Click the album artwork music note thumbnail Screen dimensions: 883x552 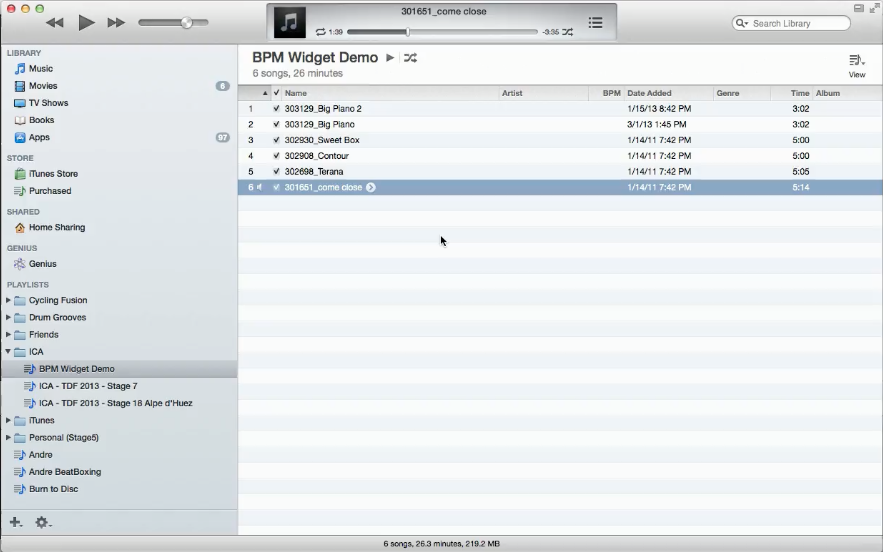tap(290, 22)
